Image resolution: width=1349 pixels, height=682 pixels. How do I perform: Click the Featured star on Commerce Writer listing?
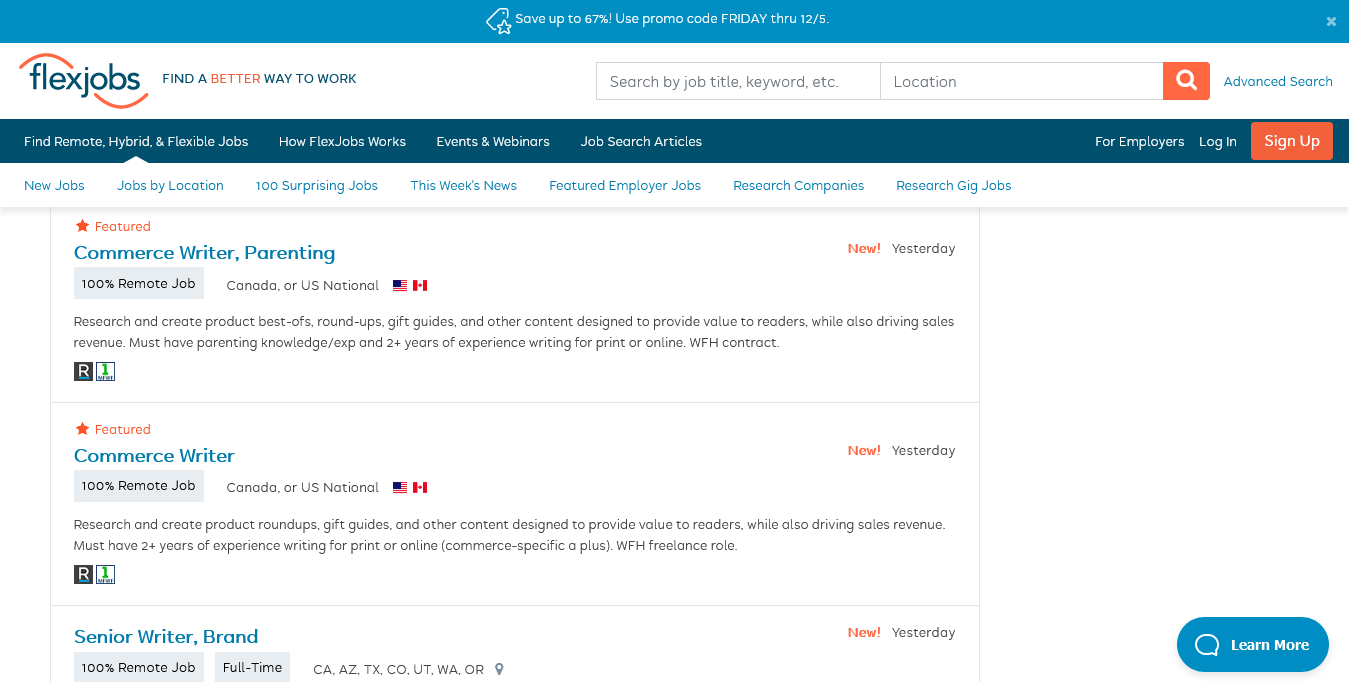click(82, 429)
